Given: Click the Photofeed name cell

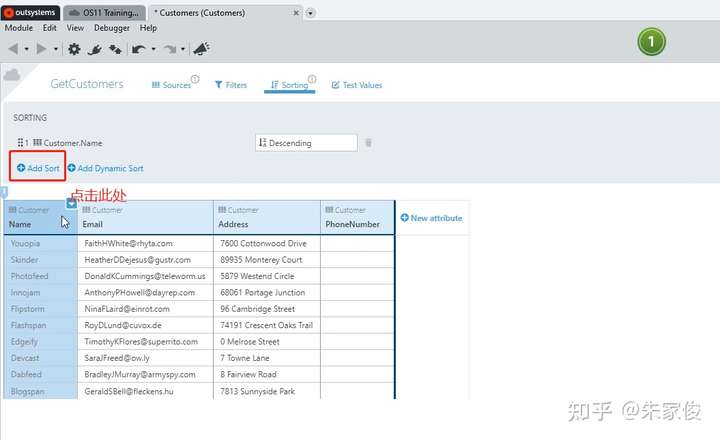Looking at the screenshot, I should 41,276.
